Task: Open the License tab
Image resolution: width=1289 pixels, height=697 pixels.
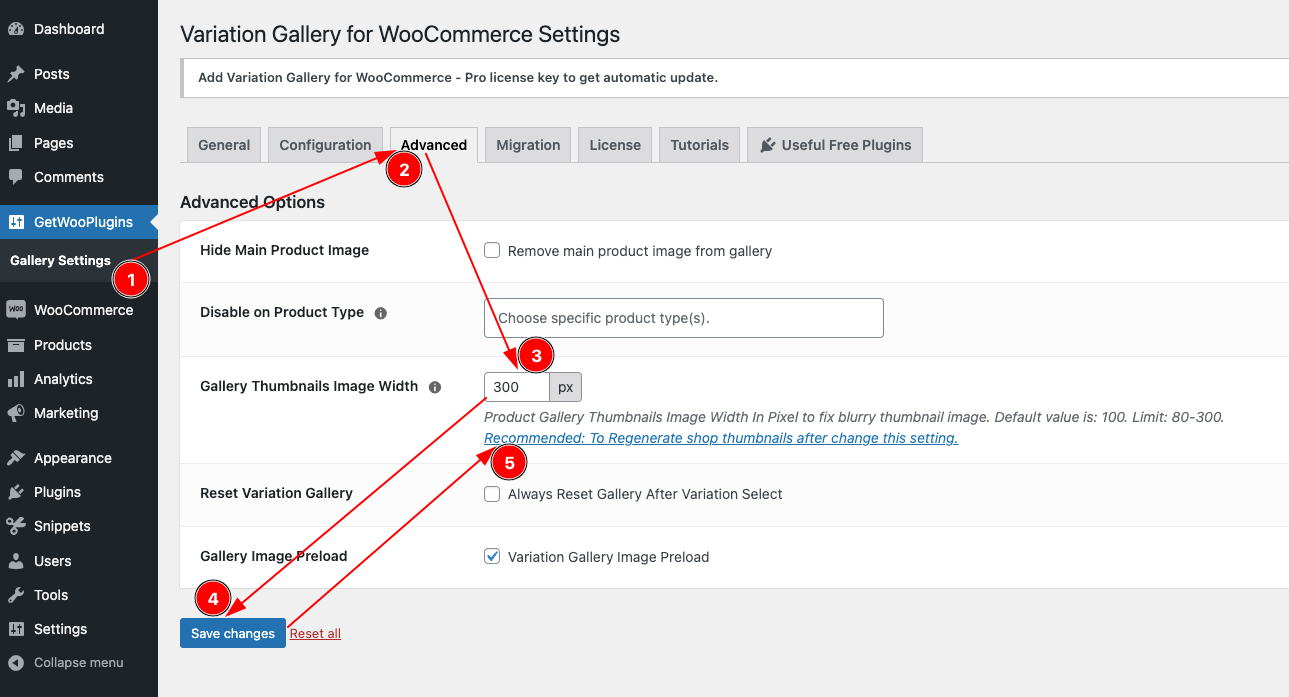Action: (x=615, y=145)
